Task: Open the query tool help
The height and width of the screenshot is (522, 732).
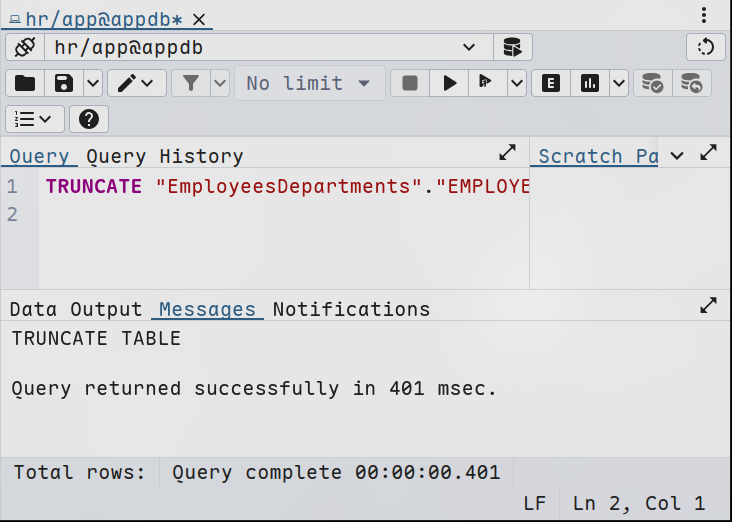Action: pos(88,119)
